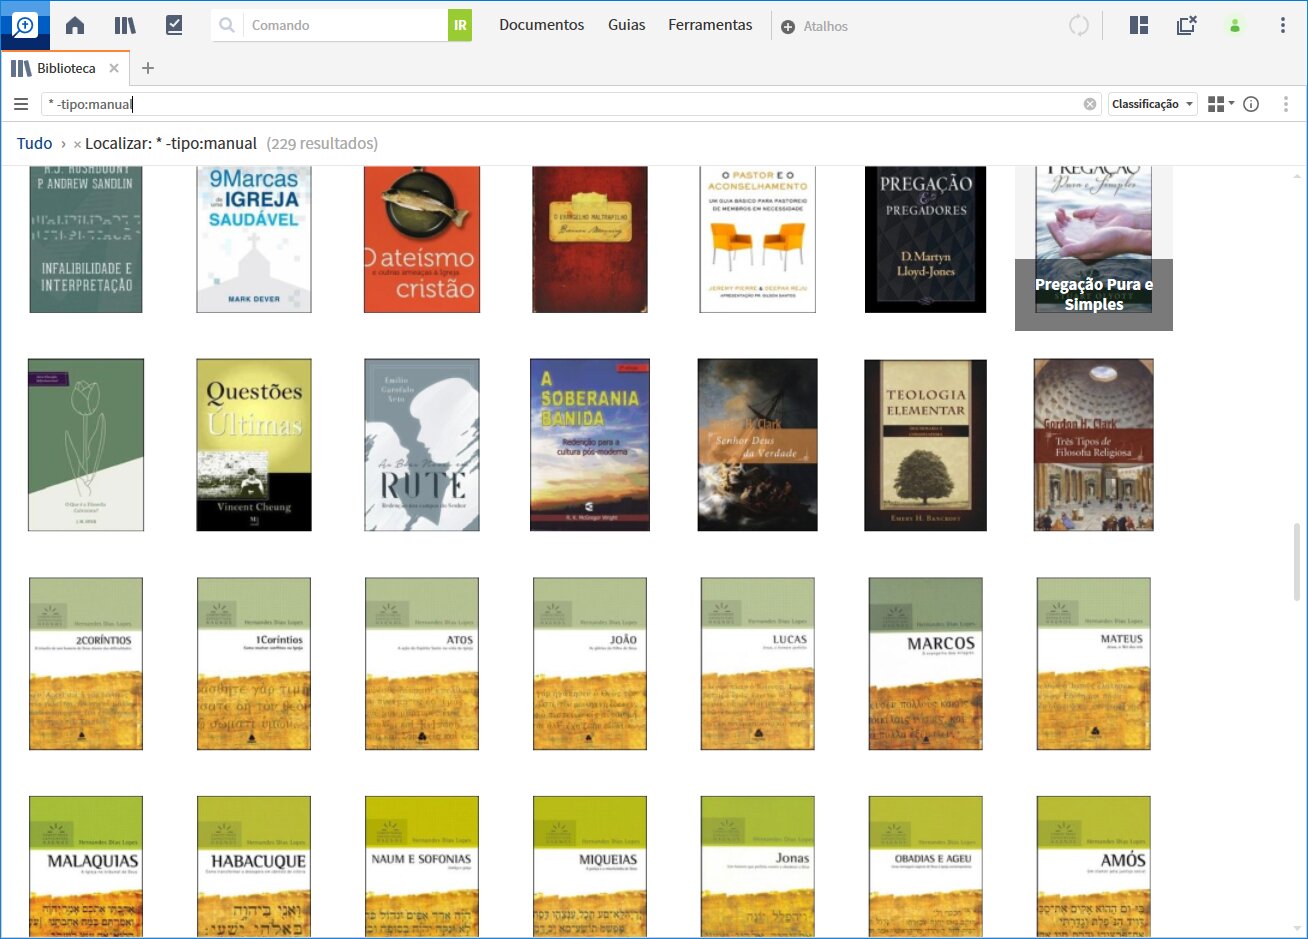Viewport: 1308px width, 939px height.
Task: Open the Amós commentary
Action: tap(1094, 866)
